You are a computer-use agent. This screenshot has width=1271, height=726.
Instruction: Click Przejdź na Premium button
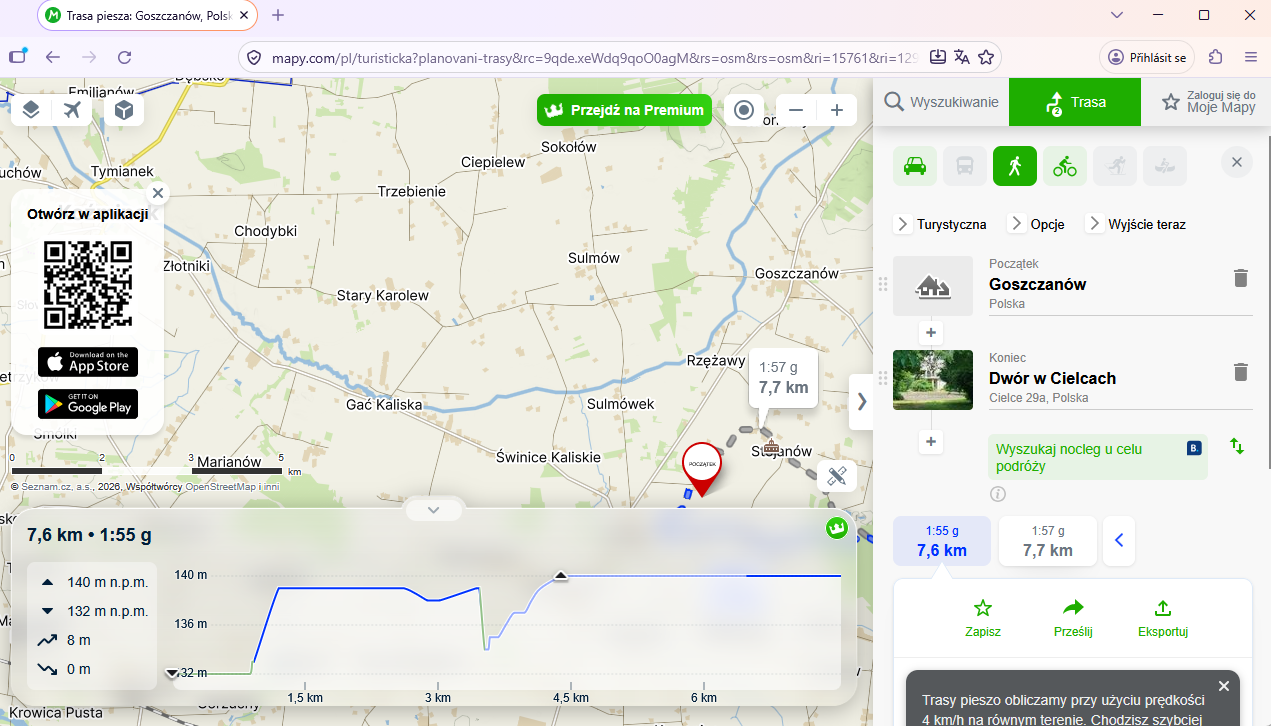tap(624, 110)
